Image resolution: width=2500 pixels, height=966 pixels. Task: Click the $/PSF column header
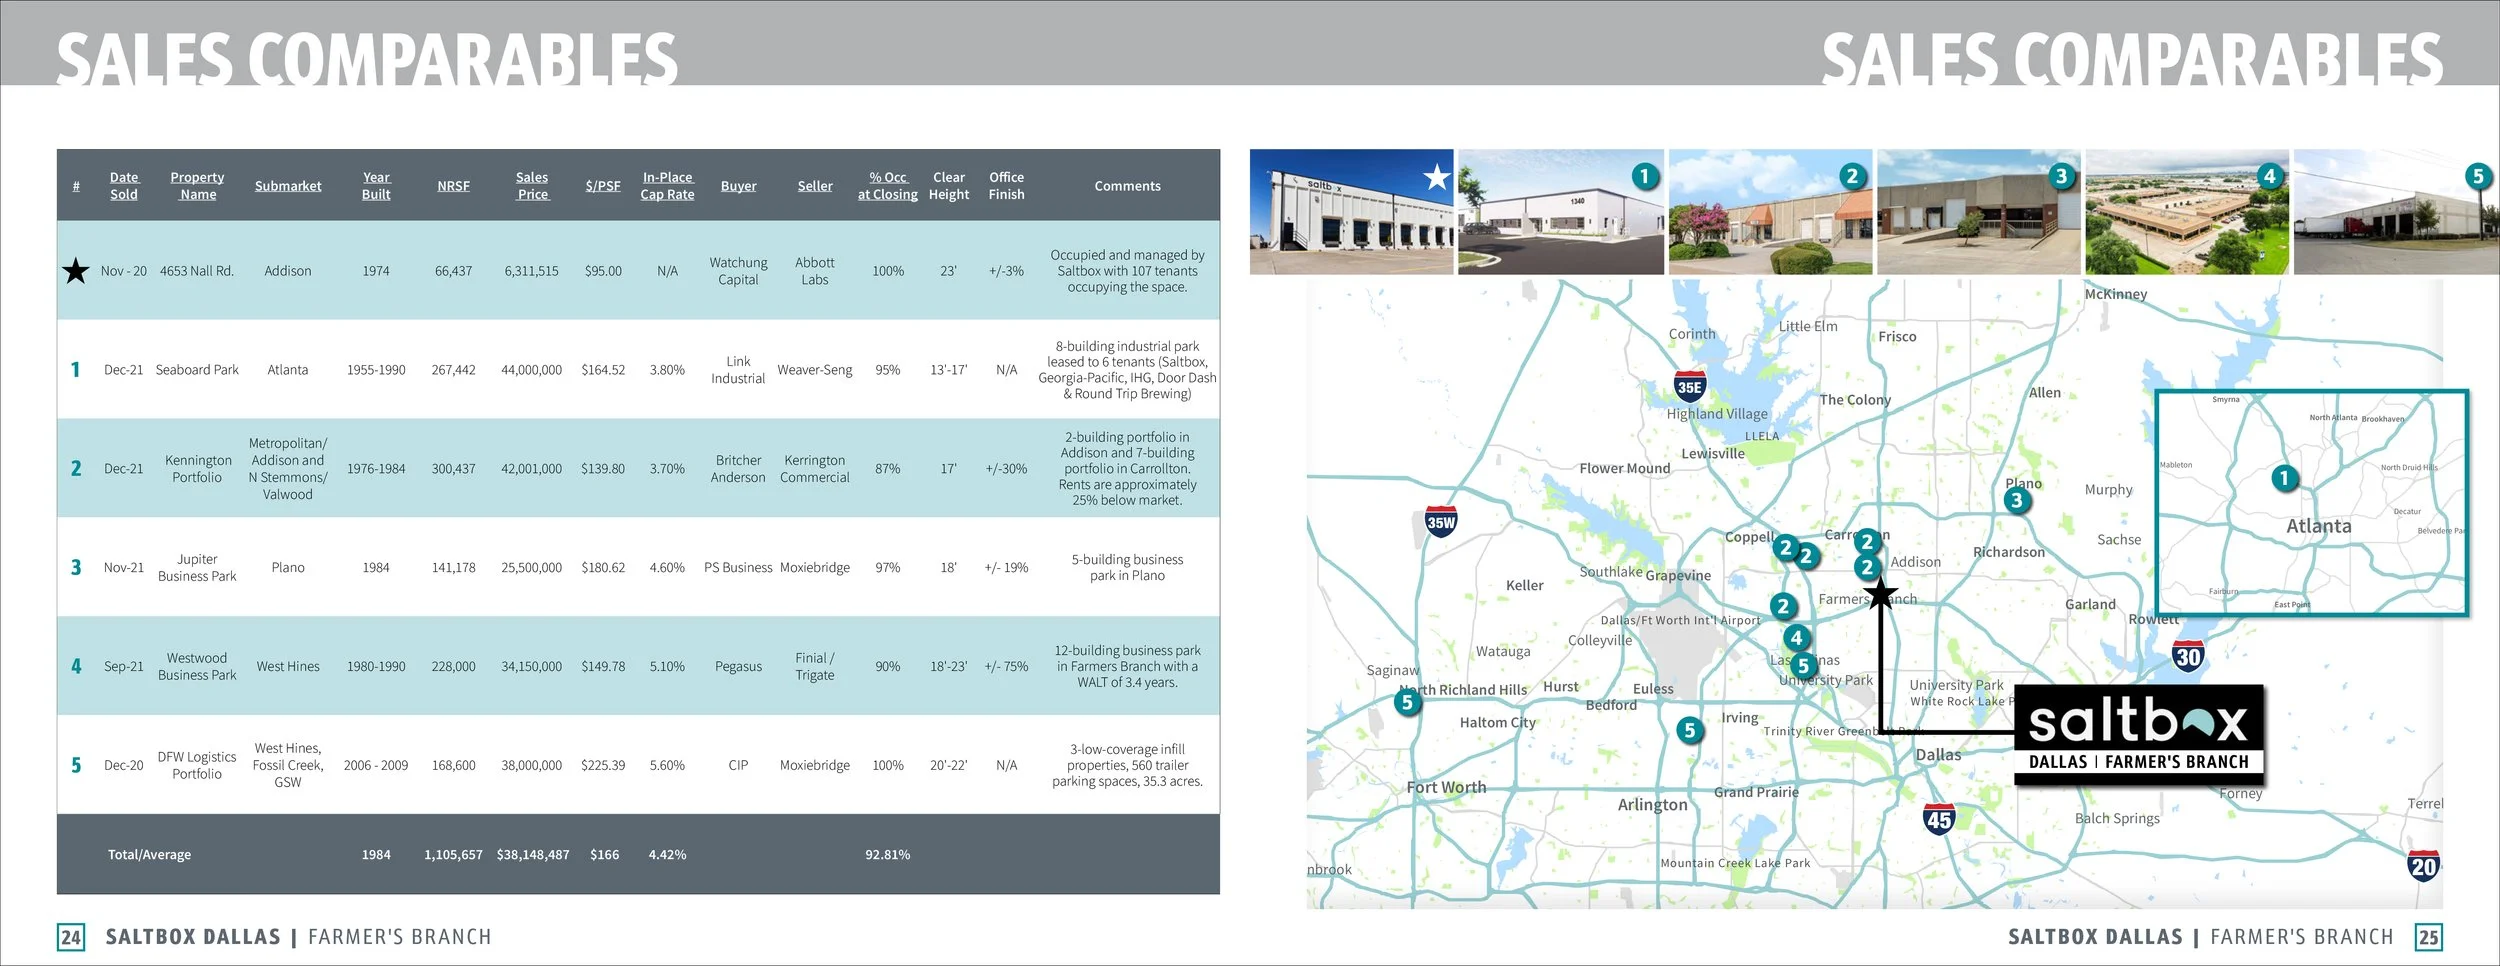pos(603,186)
